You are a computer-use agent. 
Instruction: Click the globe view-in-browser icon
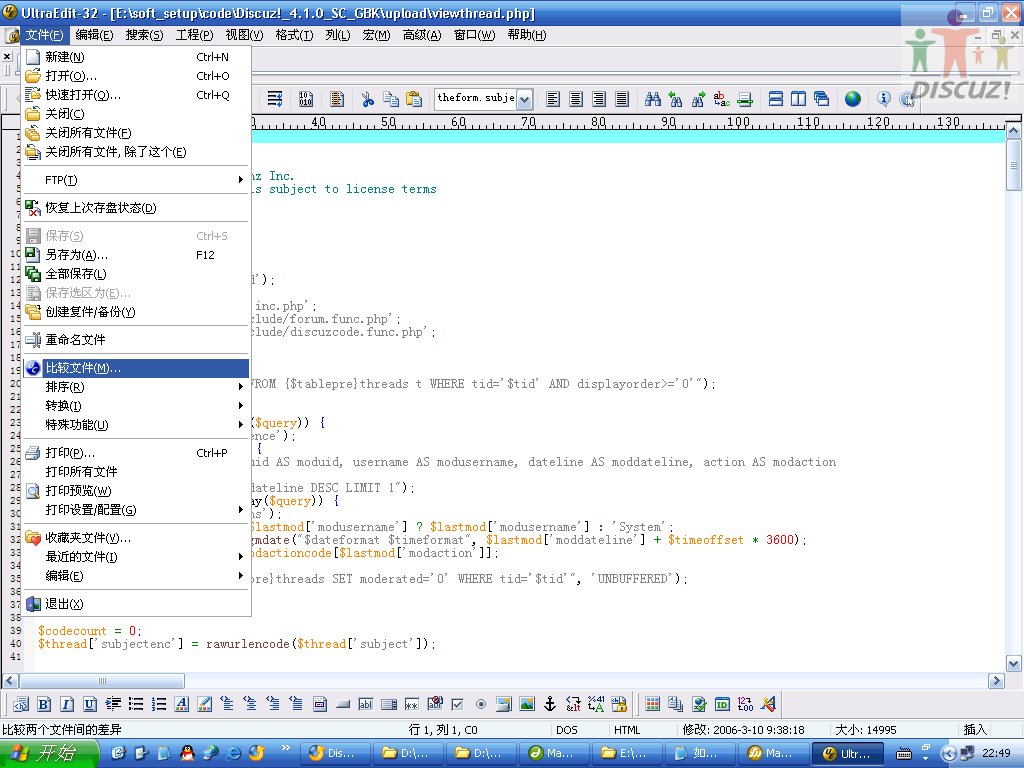click(852, 99)
